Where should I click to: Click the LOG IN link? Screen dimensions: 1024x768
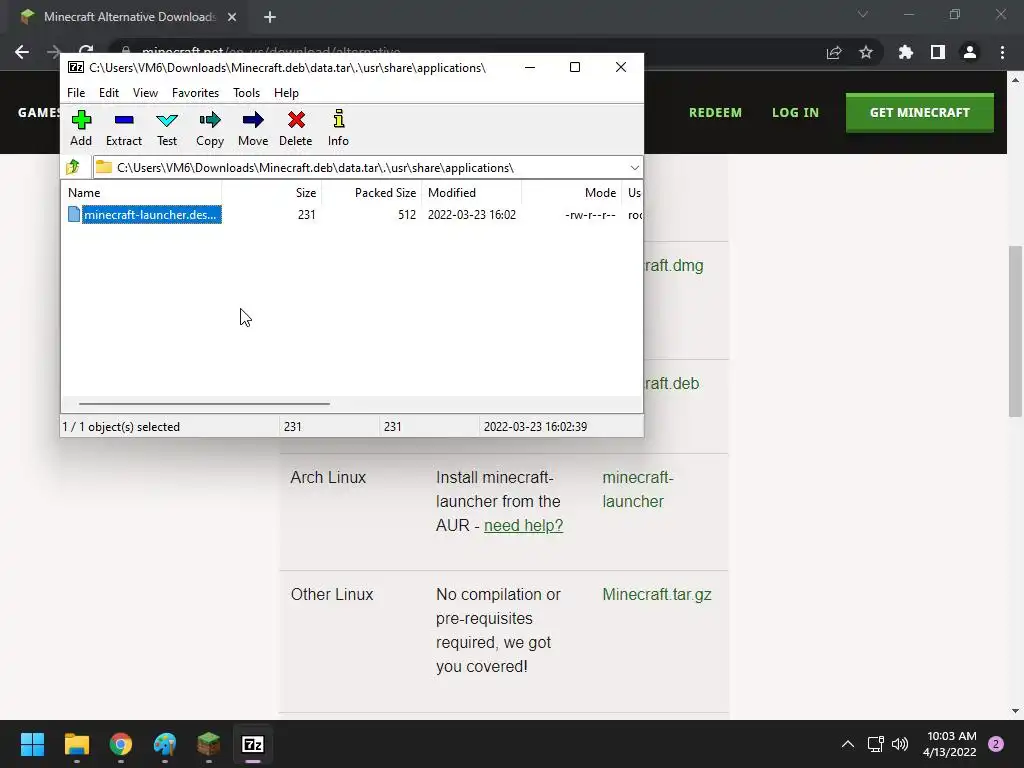[x=795, y=112]
